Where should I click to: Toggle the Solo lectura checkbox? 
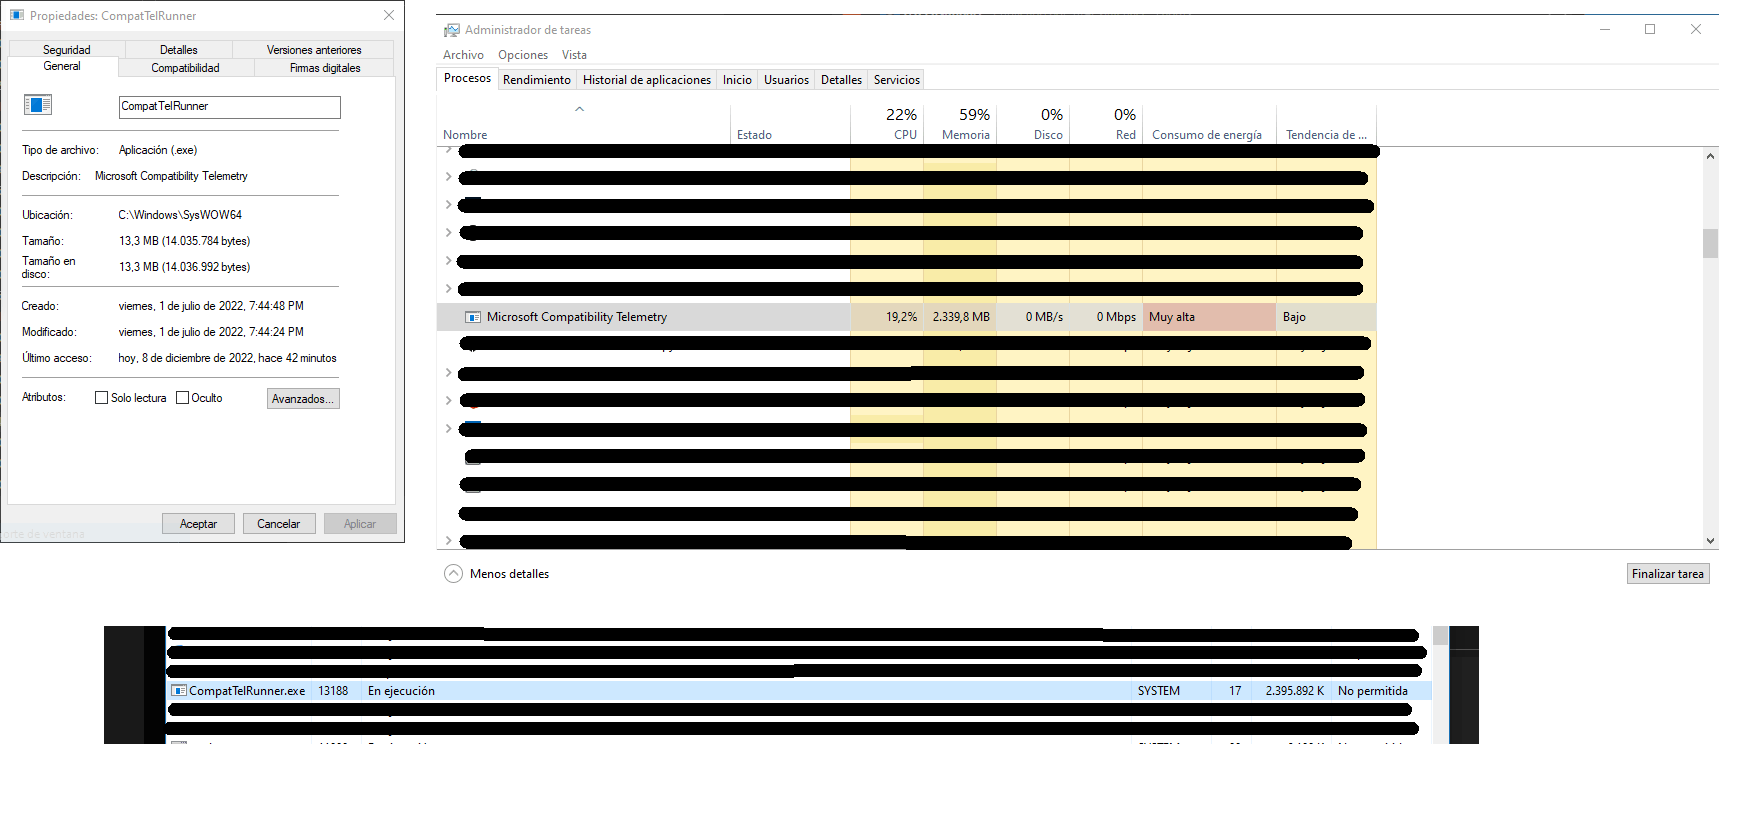(x=101, y=398)
